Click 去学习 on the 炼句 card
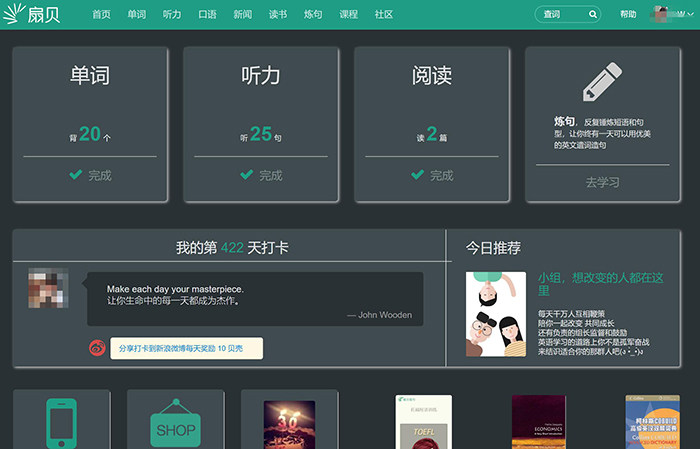 point(602,182)
